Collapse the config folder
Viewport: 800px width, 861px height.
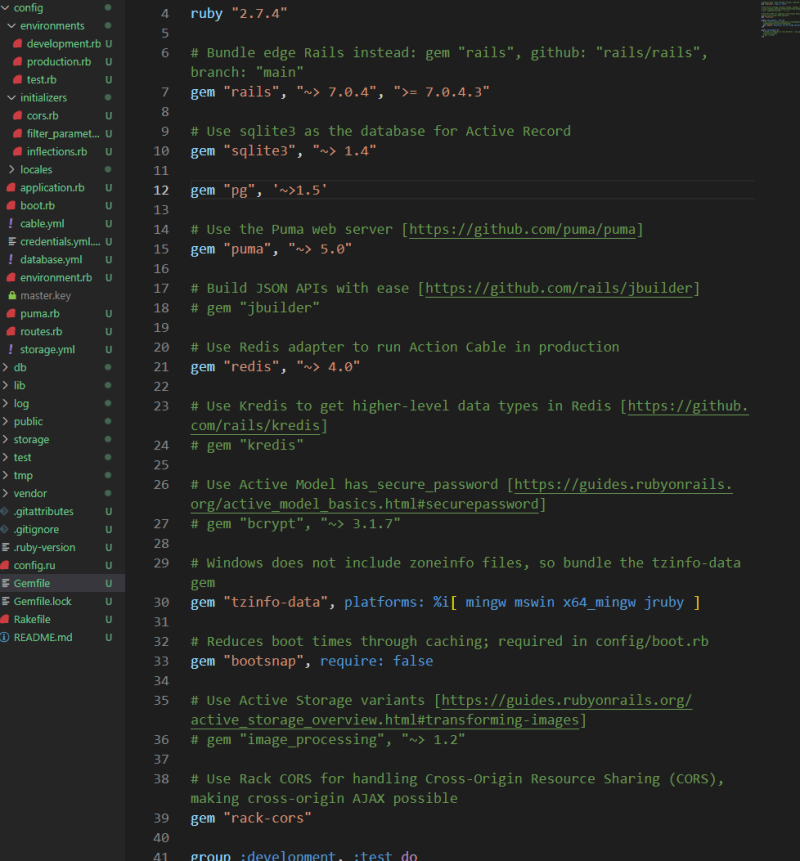point(5,8)
